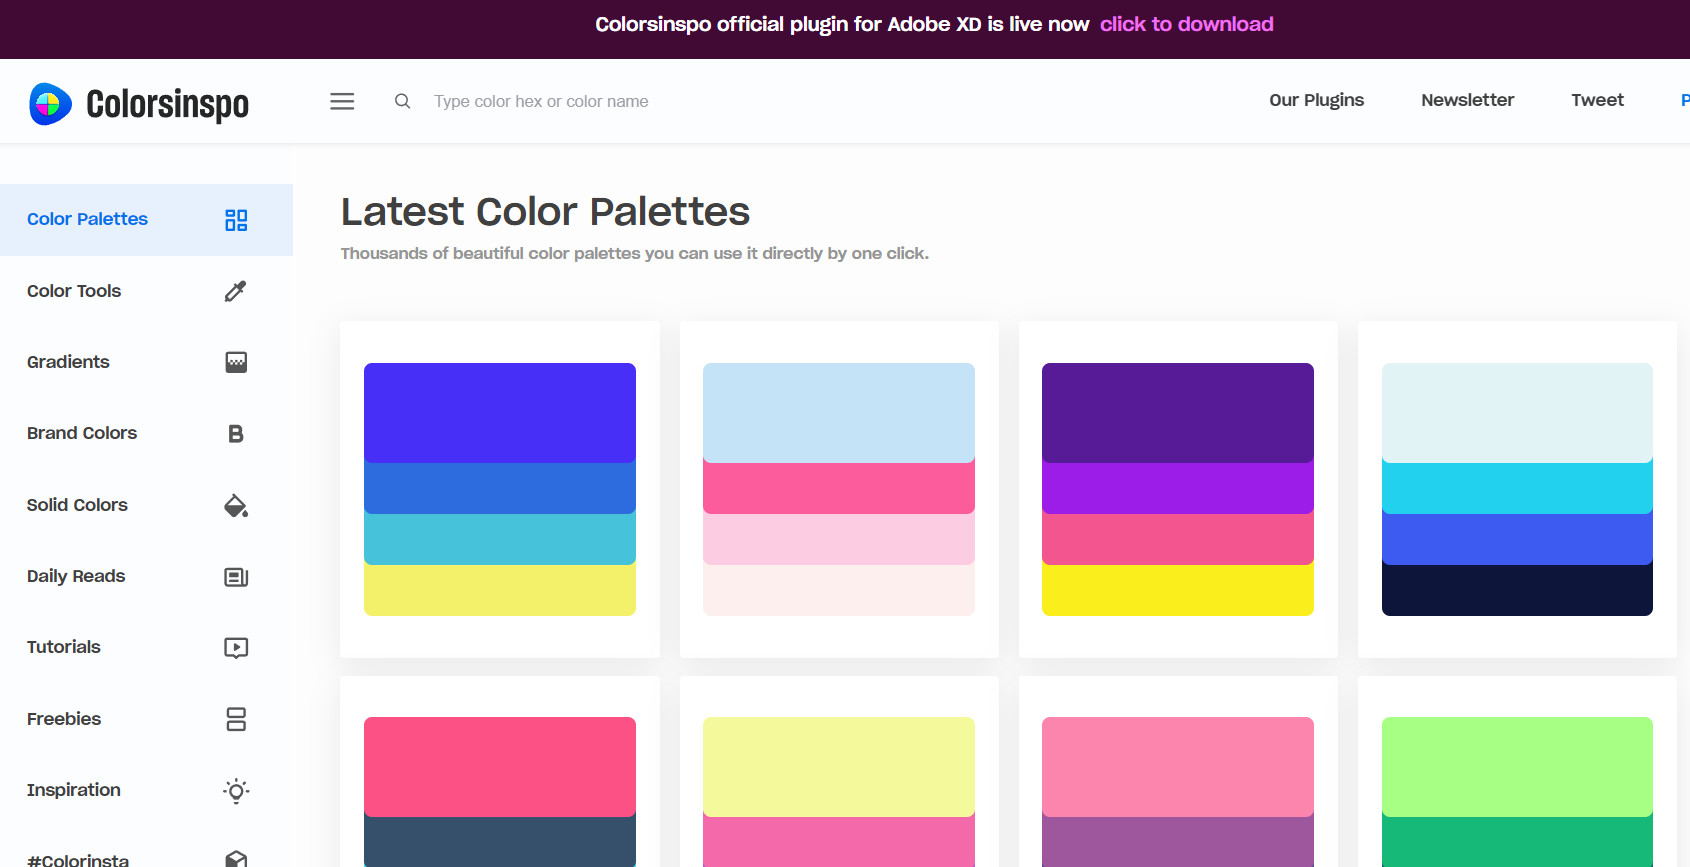Screen dimensions: 1690x867
Task: Click the lime green swatch in bottom row
Action: point(1517,766)
